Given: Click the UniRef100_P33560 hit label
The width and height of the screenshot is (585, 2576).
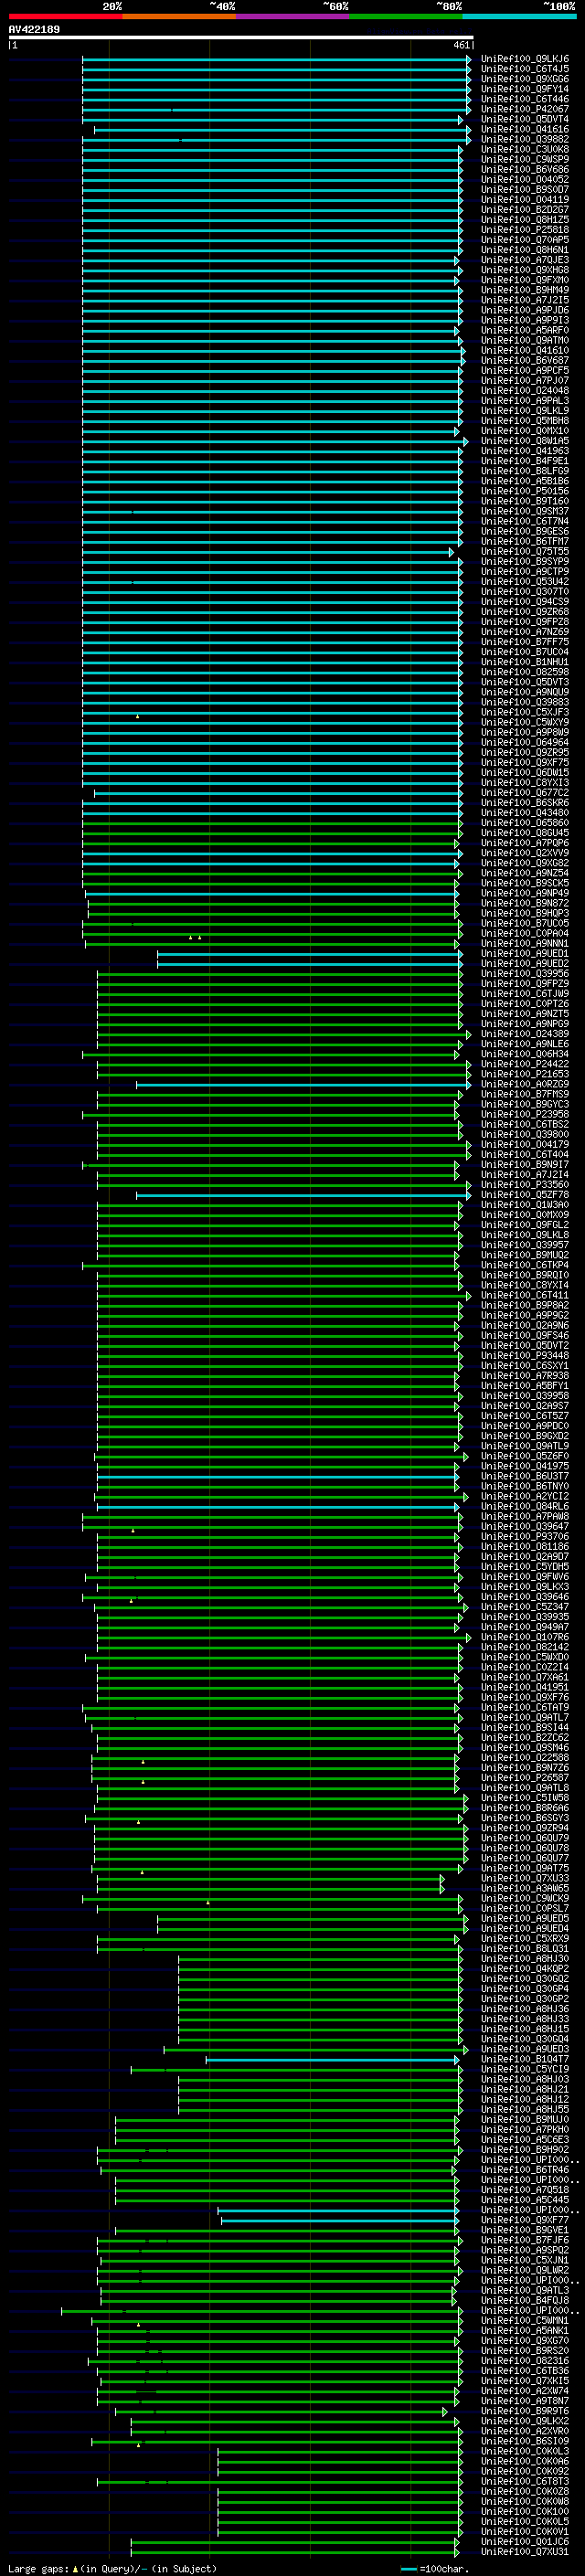Looking at the screenshot, I should pos(525,1185).
